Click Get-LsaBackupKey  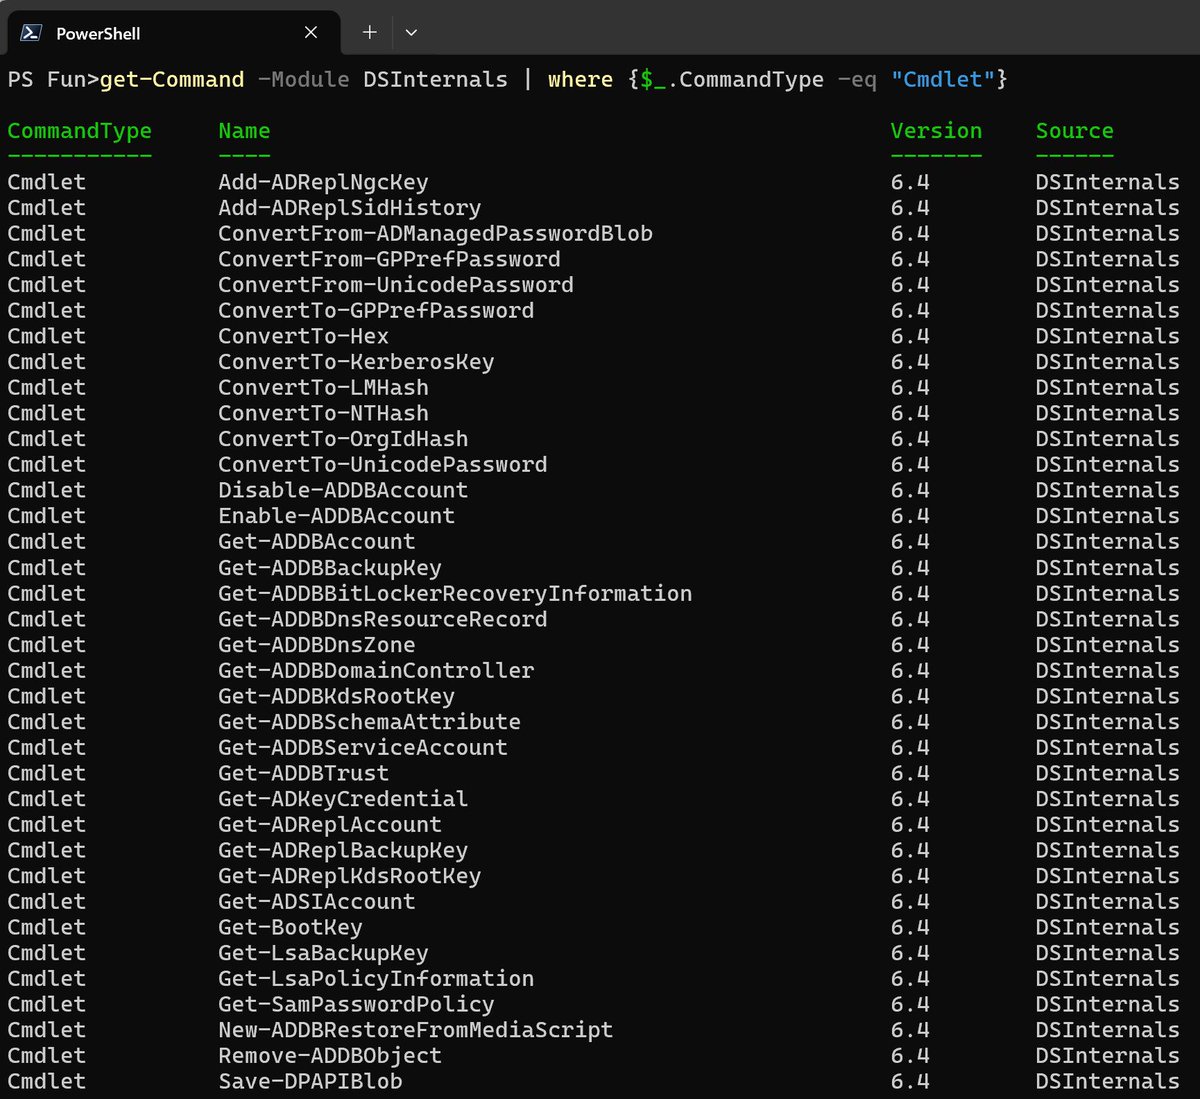click(x=323, y=953)
